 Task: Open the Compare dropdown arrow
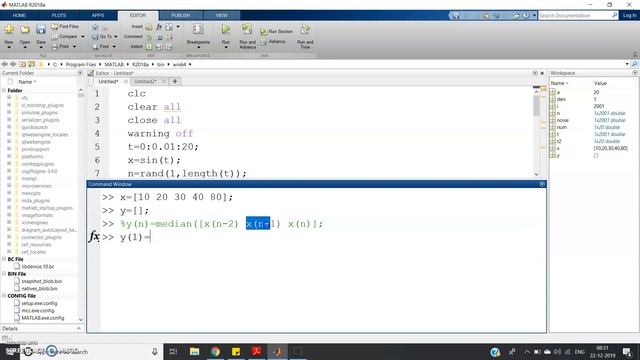click(x=83, y=37)
